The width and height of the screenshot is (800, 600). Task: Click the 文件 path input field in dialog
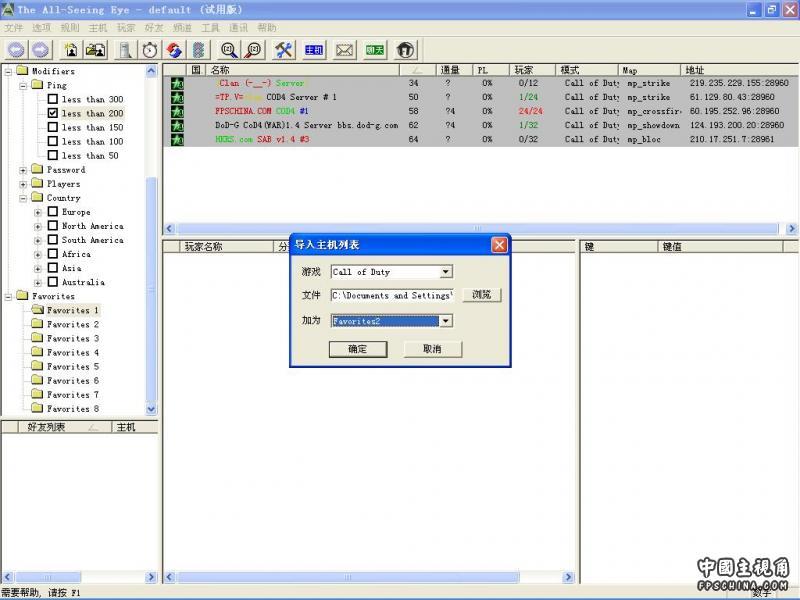coord(392,295)
